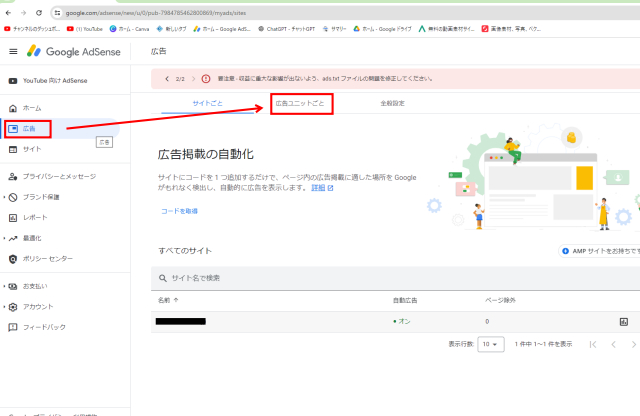Viewport: 640px width, 416px height.
Task: Click the 詳細 learn more link
Action: coord(321,187)
